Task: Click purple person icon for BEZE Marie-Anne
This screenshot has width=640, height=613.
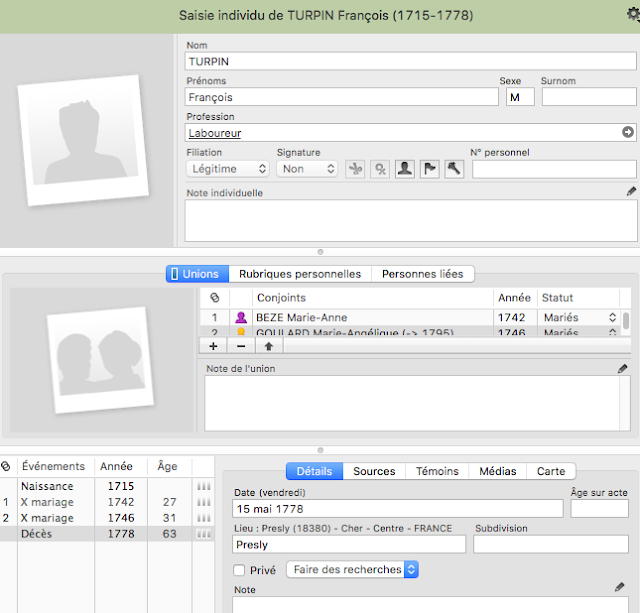Action: point(241,317)
